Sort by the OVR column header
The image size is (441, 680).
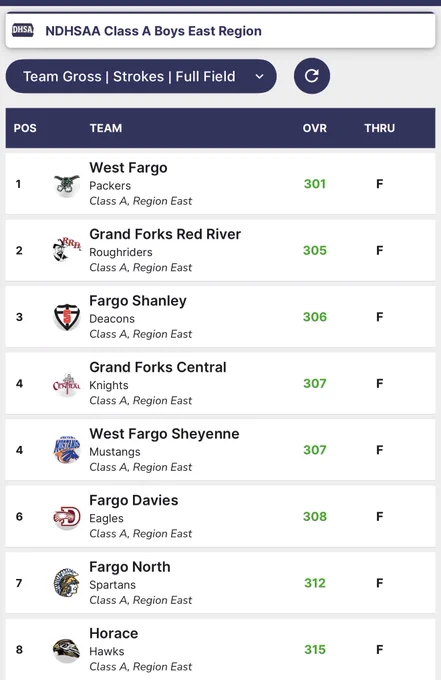[315, 128]
